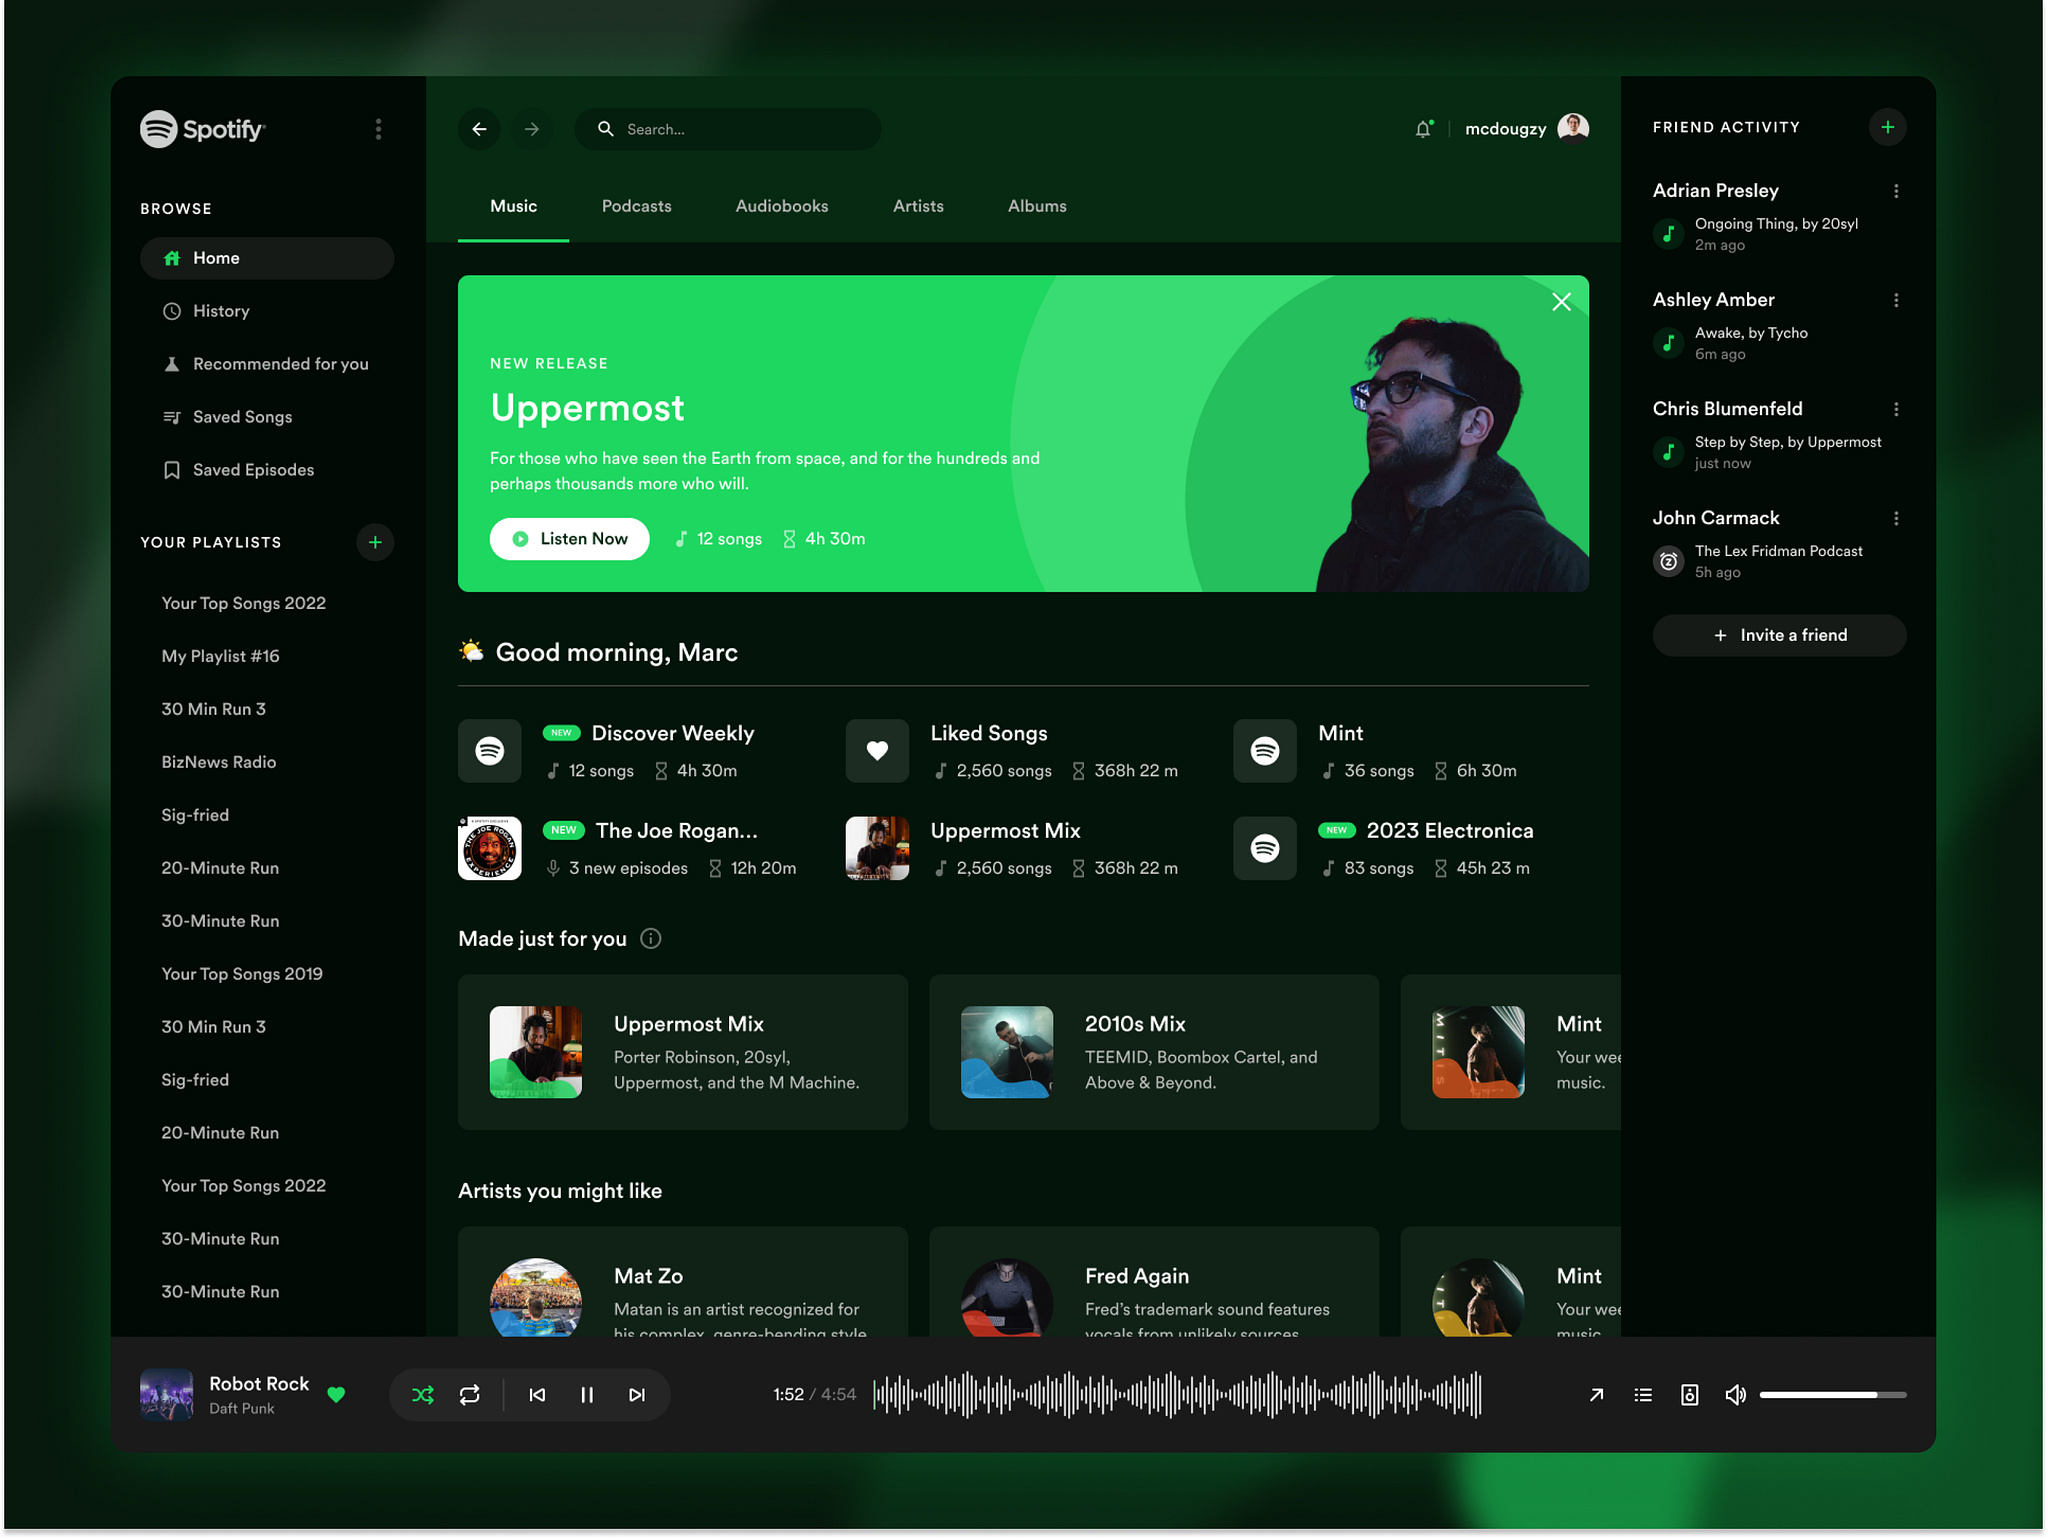The image size is (2048, 1539).
Task: Open options menu for John Carmack
Action: tap(1896, 518)
